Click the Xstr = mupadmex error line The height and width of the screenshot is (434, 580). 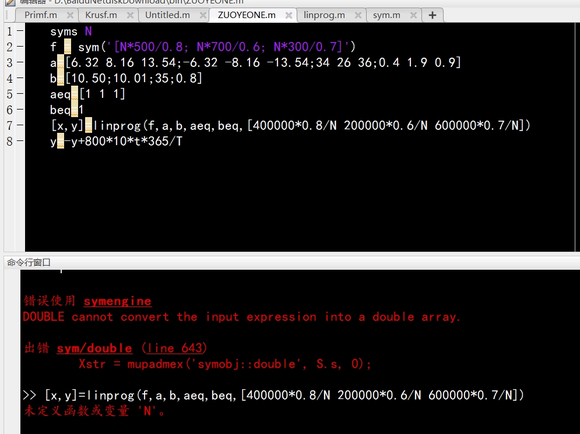coord(225,364)
